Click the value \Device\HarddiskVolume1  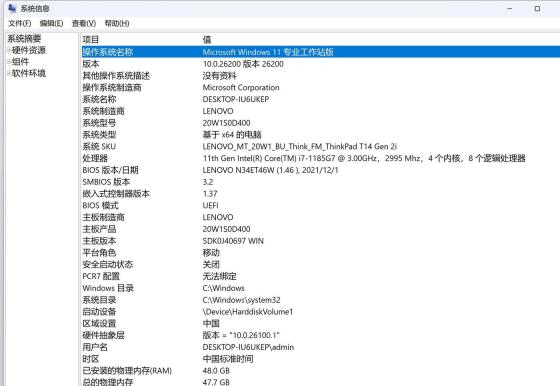pos(248,311)
